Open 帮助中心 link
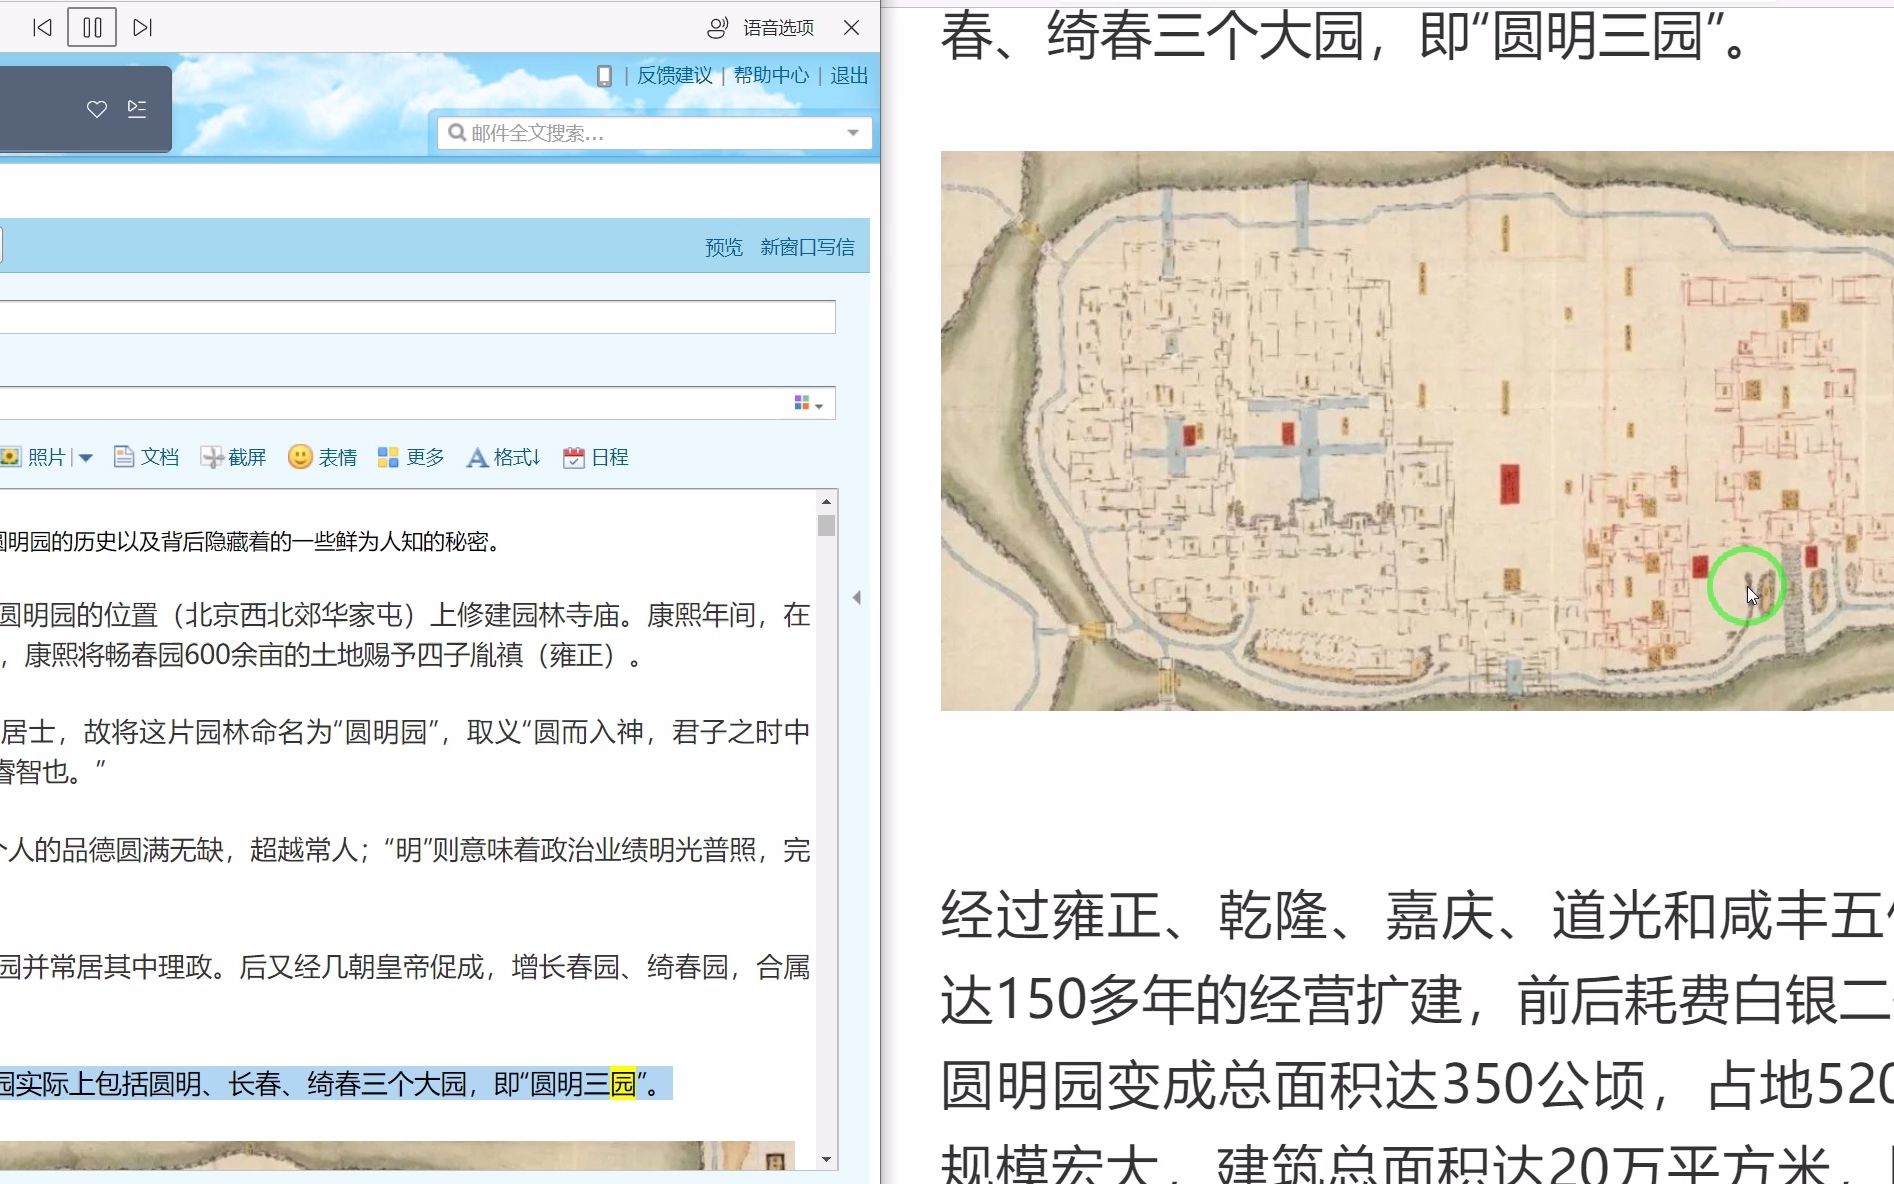Image resolution: width=1894 pixels, height=1184 pixels. point(771,76)
